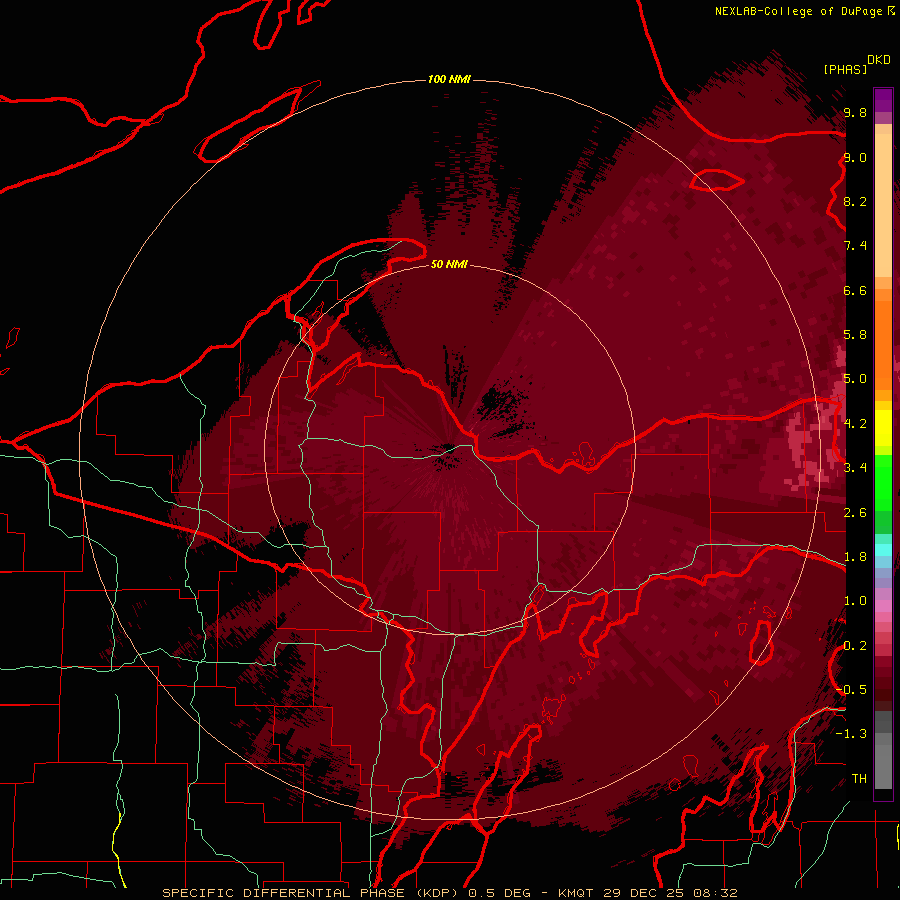Viewport: 900px width, 900px height.
Task: Click the 5.0 legend value
Action: tap(855, 379)
